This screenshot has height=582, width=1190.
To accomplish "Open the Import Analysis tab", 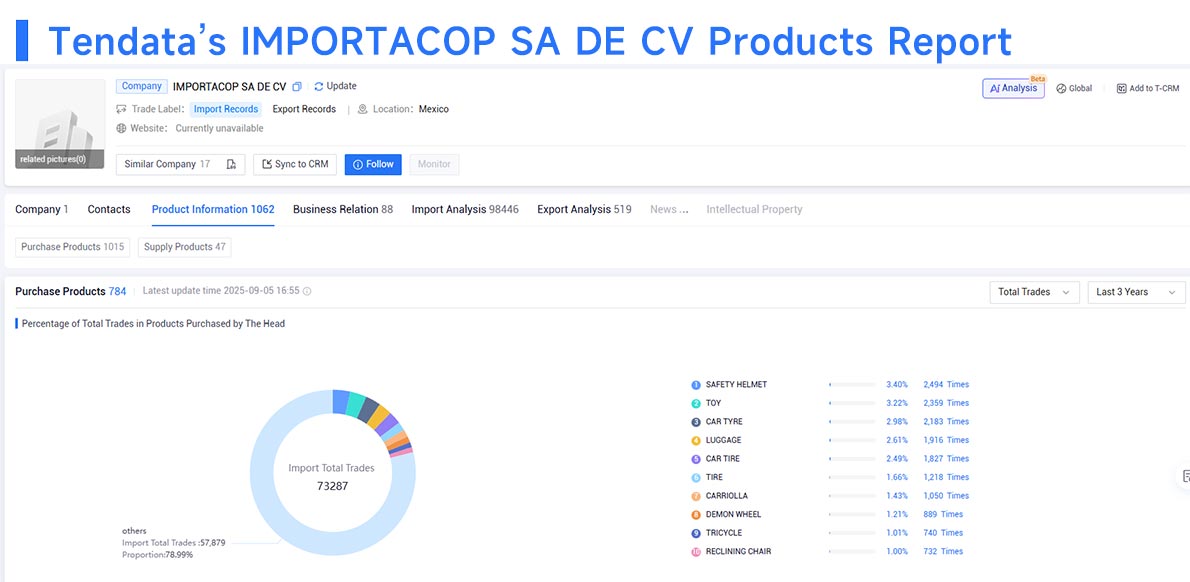I will [x=465, y=209].
